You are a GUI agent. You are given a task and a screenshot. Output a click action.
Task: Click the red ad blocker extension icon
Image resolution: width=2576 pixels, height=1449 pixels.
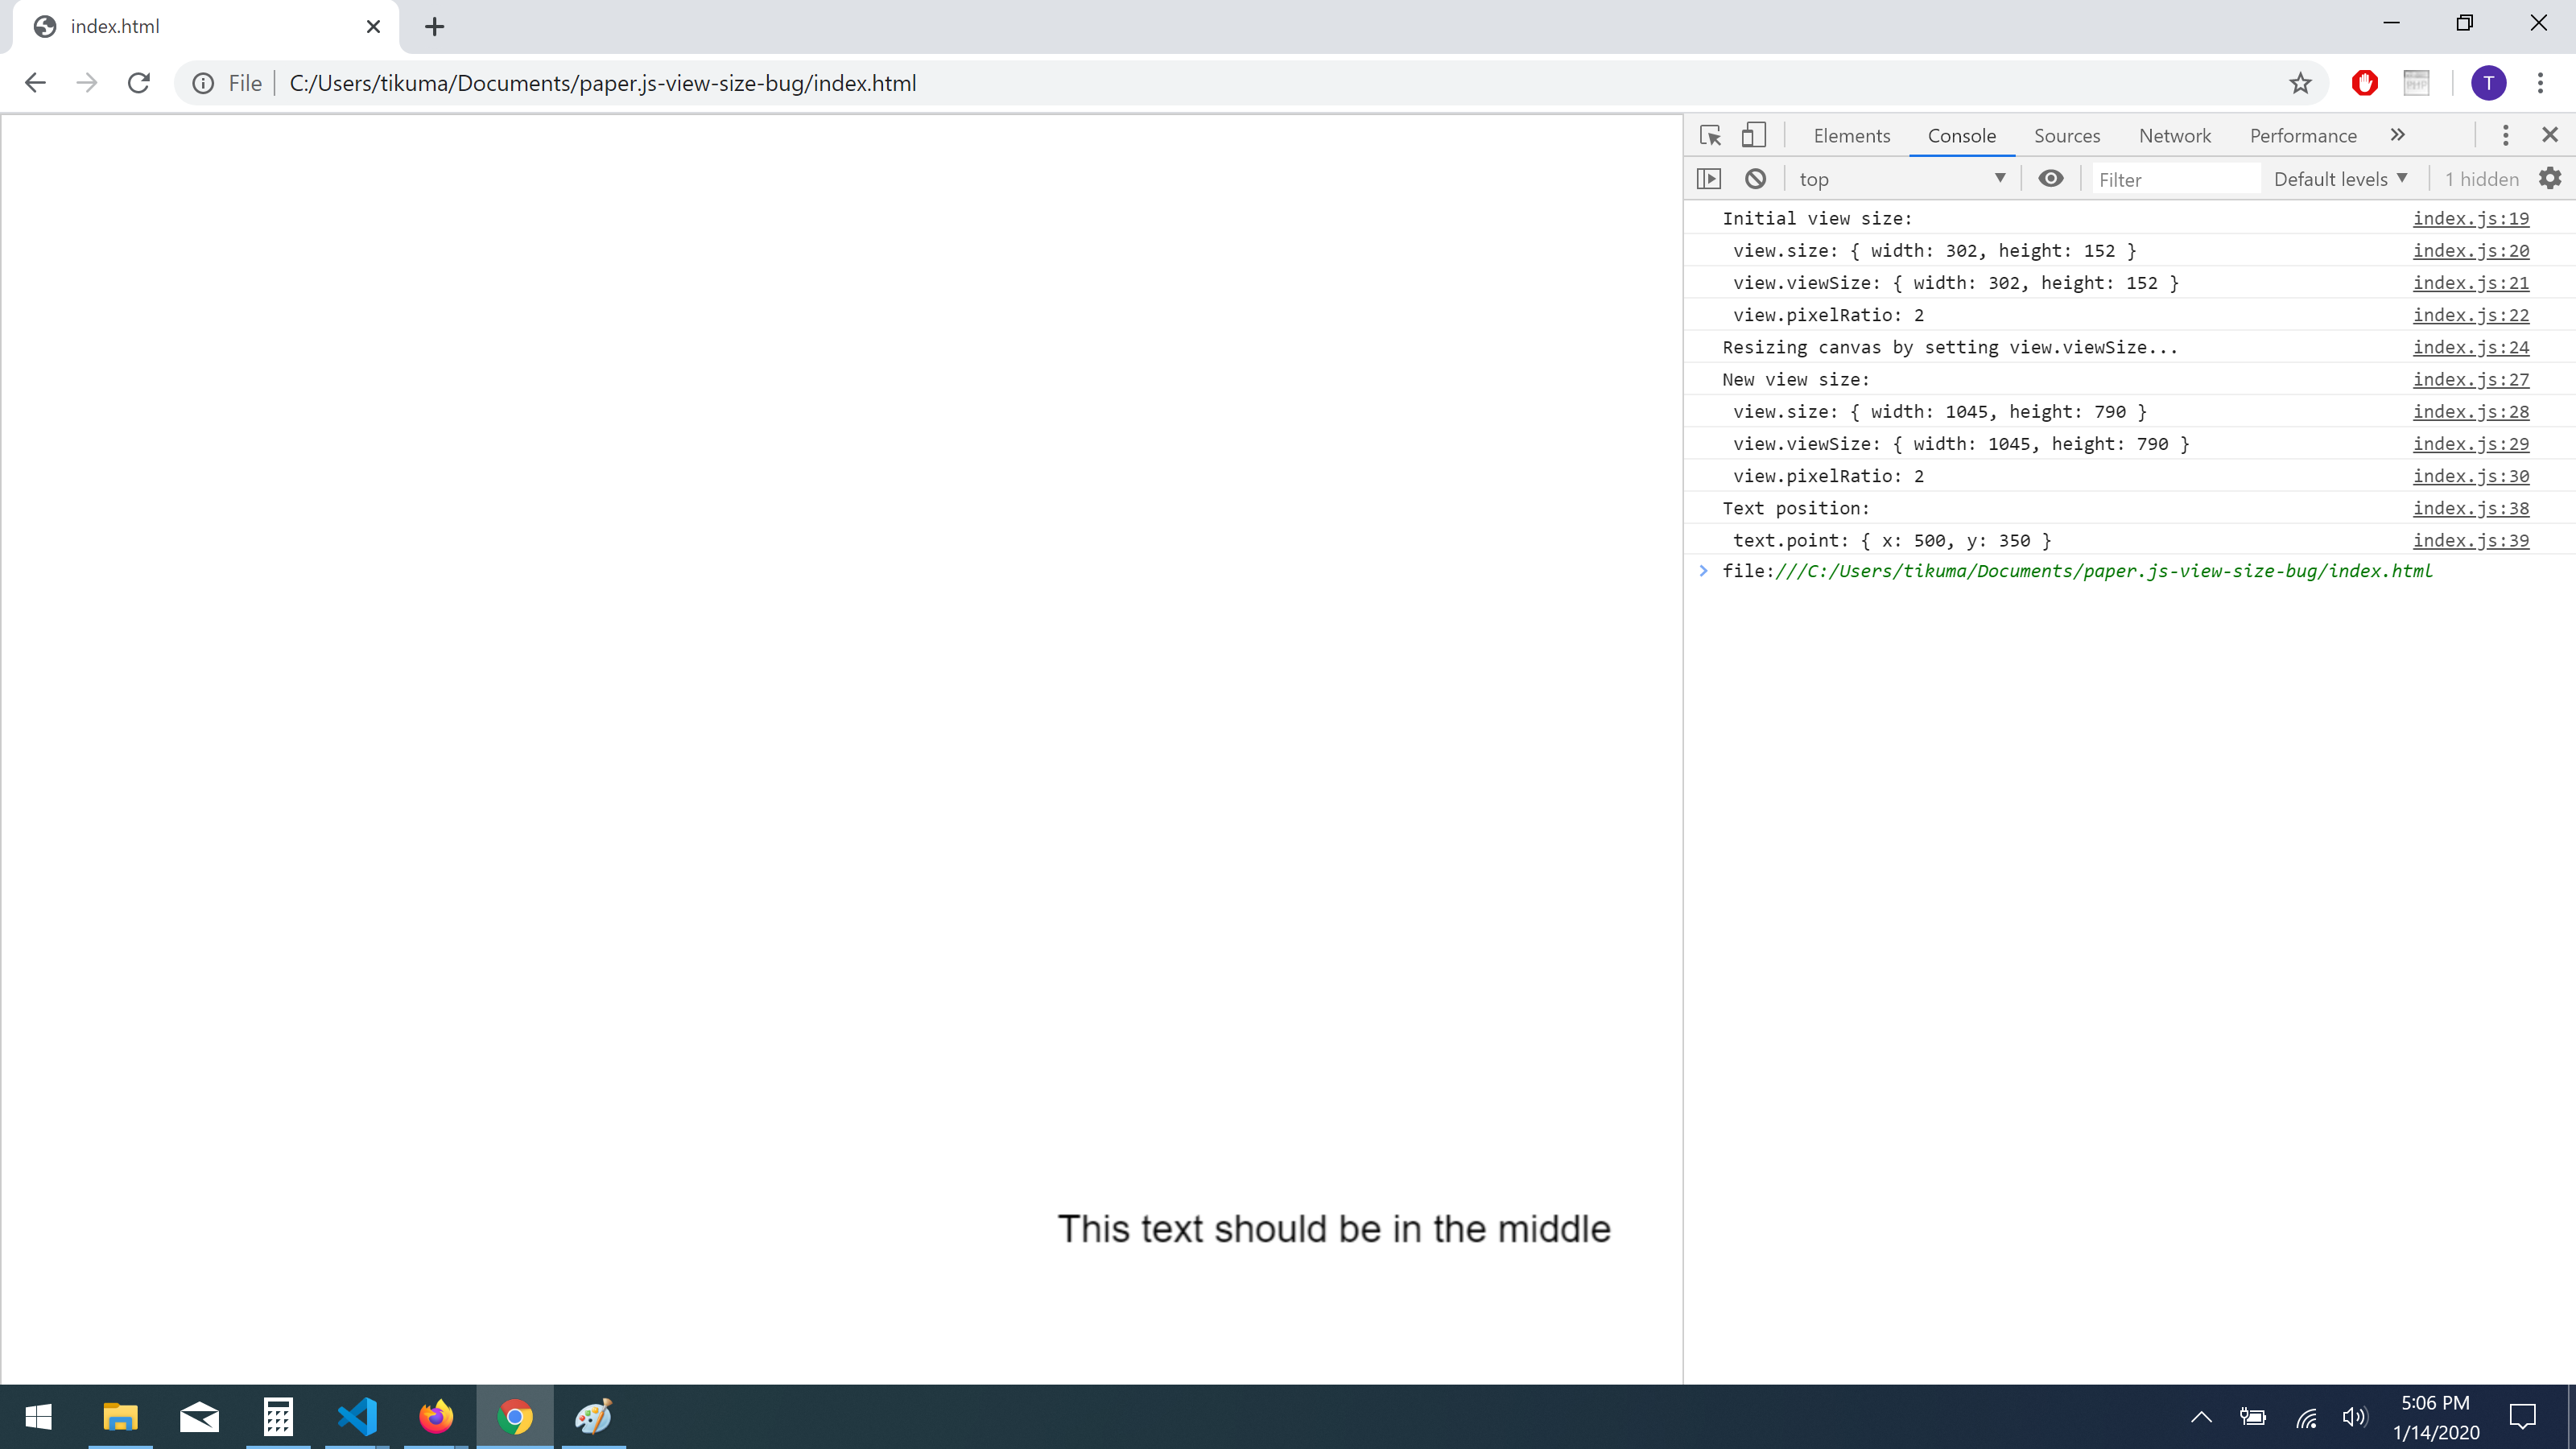coord(2365,83)
